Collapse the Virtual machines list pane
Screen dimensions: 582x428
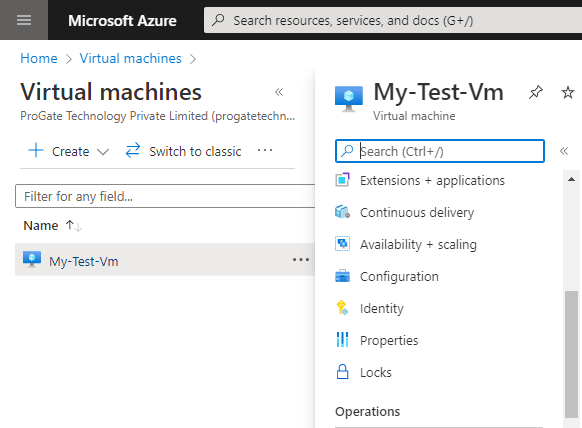(x=279, y=92)
